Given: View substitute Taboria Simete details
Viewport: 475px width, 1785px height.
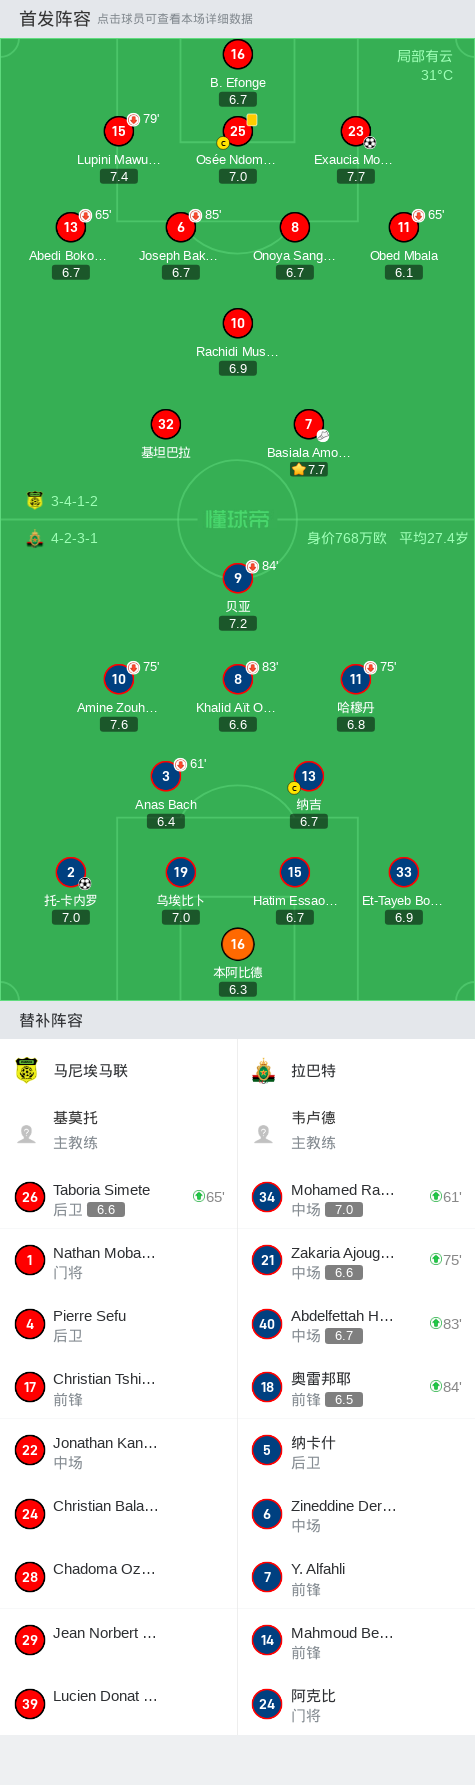Looking at the screenshot, I should pos(119,1197).
